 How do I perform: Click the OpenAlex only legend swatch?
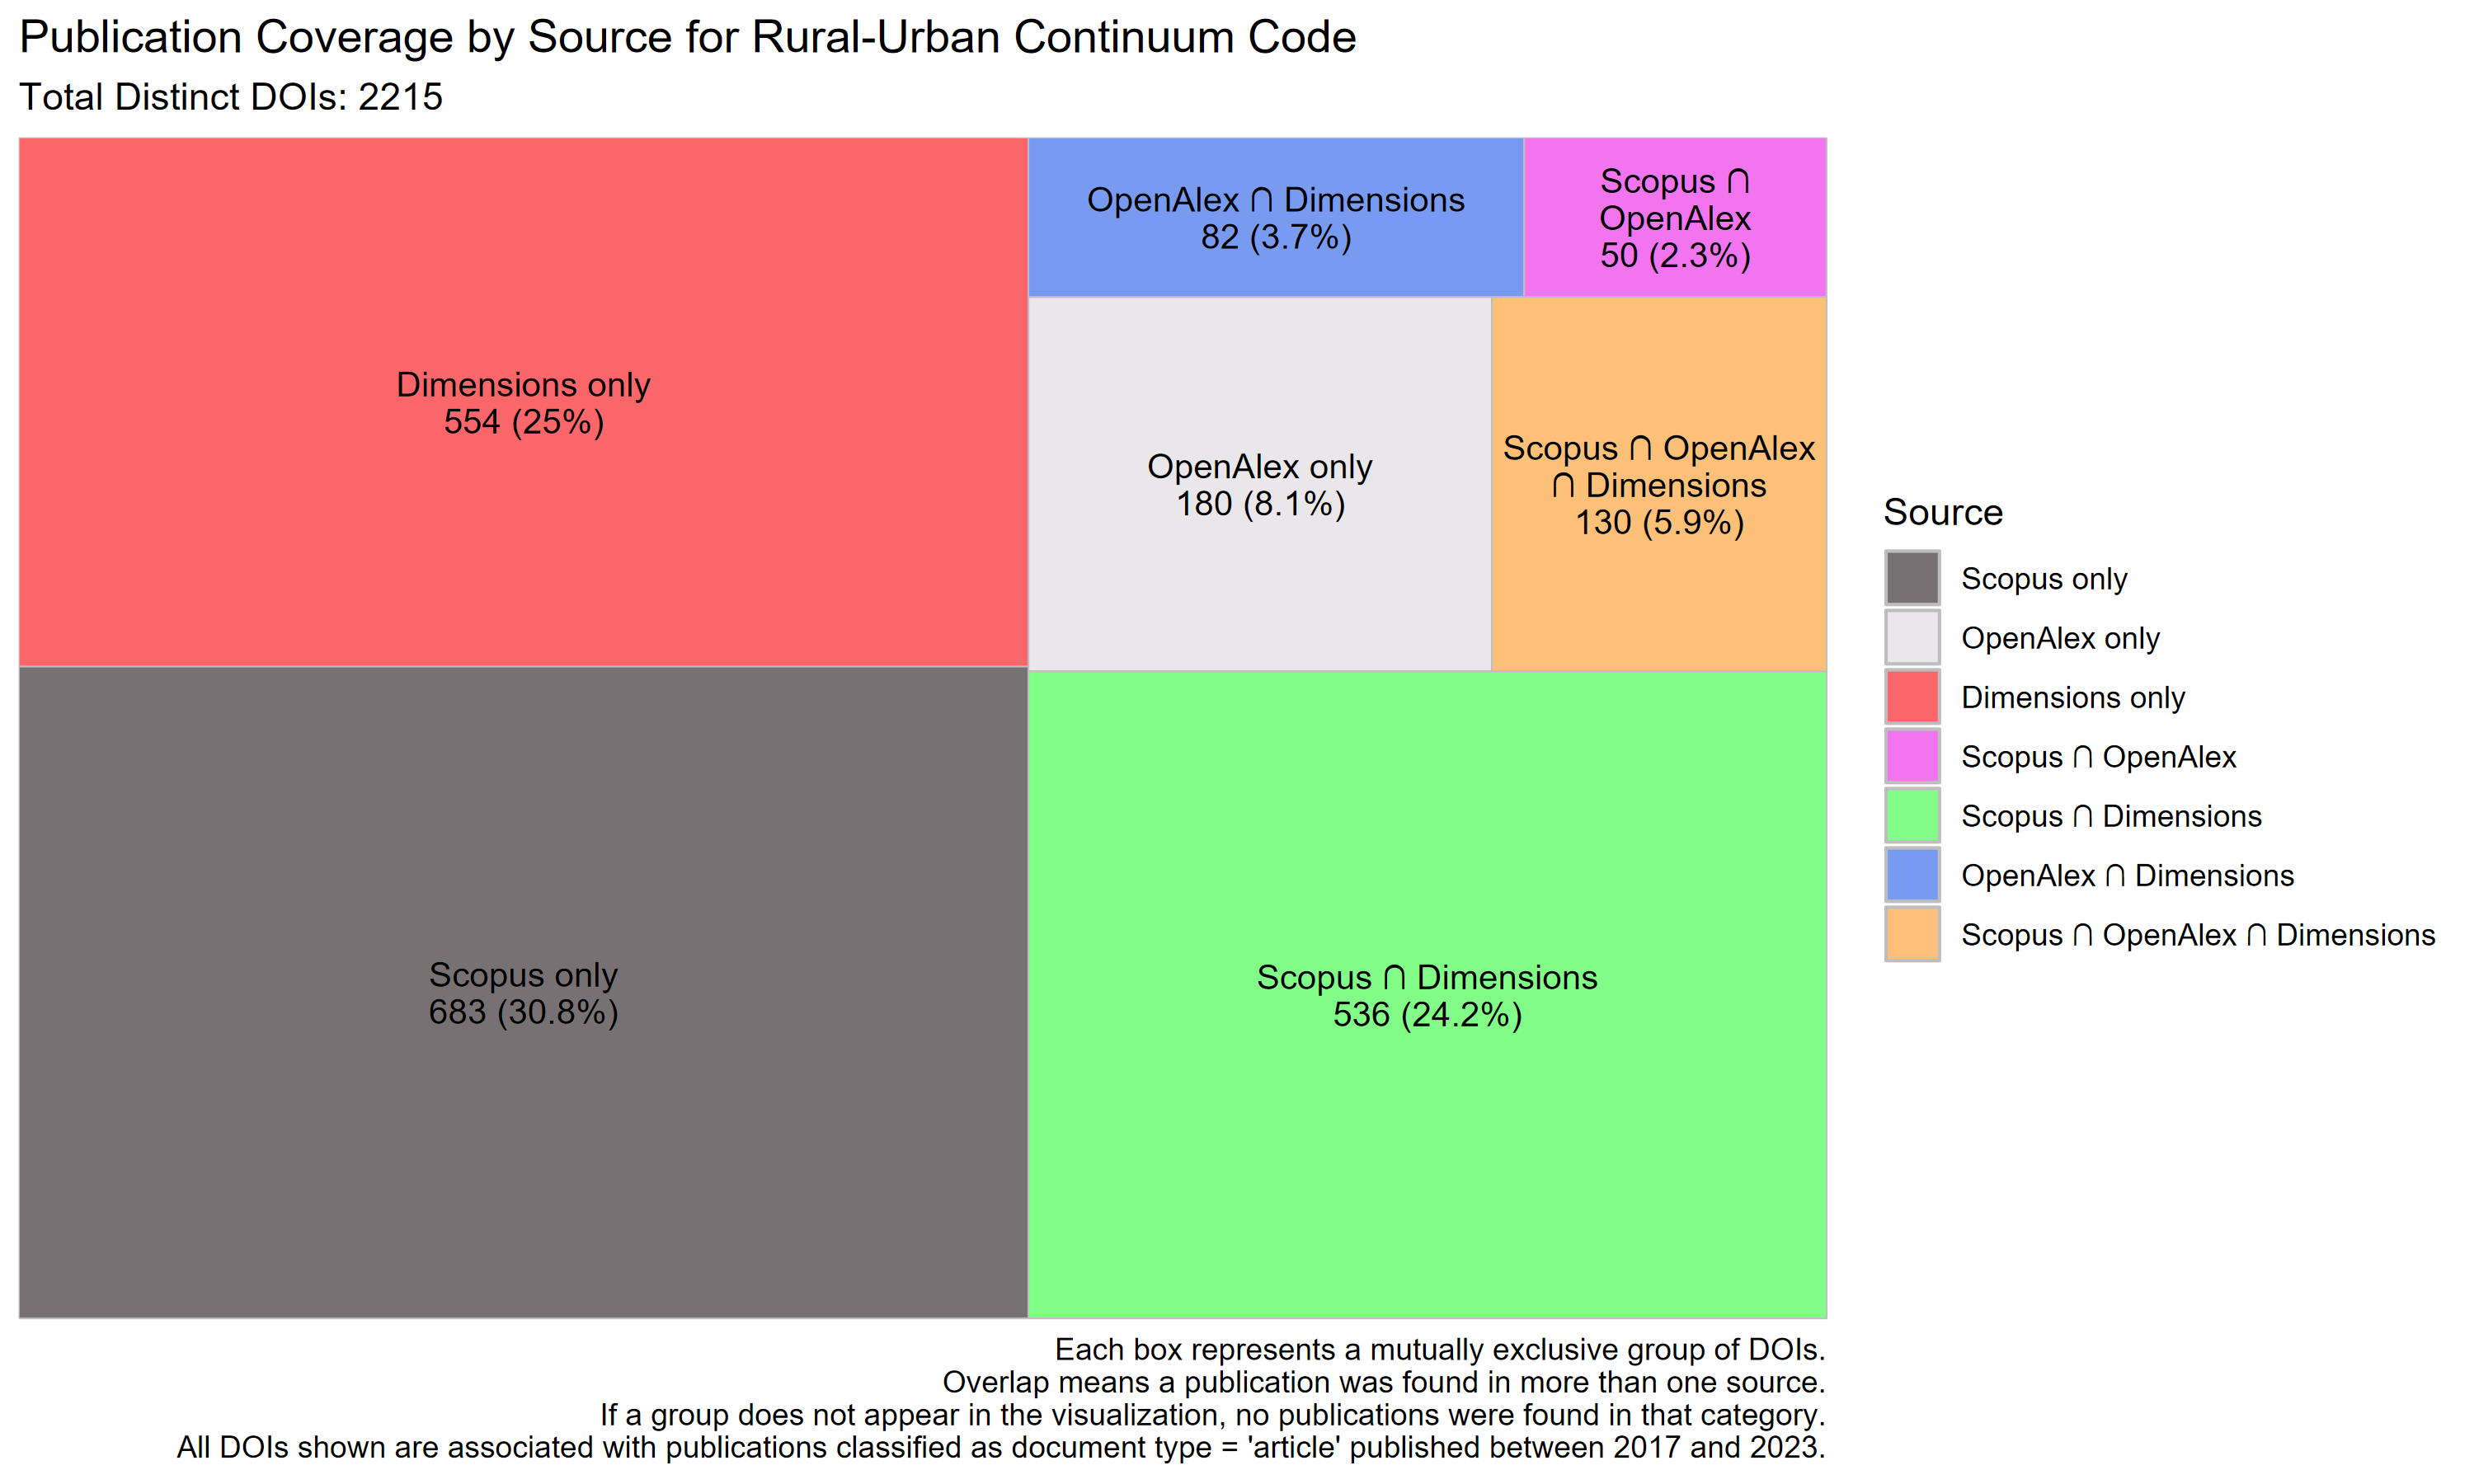[x=1912, y=637]
